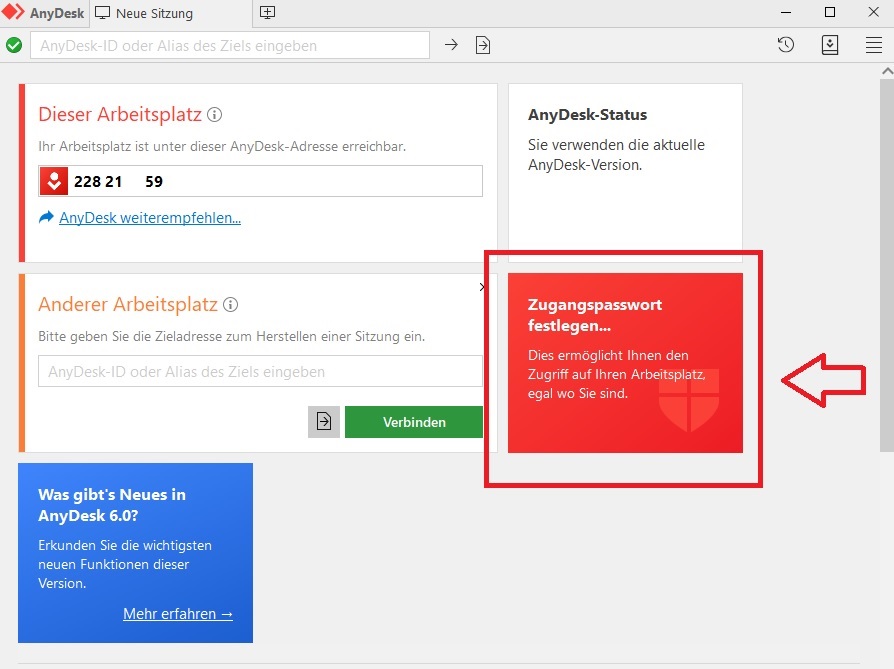The image size is (894, 669).
Task: Open the session history clock icon
Action: 786,44
